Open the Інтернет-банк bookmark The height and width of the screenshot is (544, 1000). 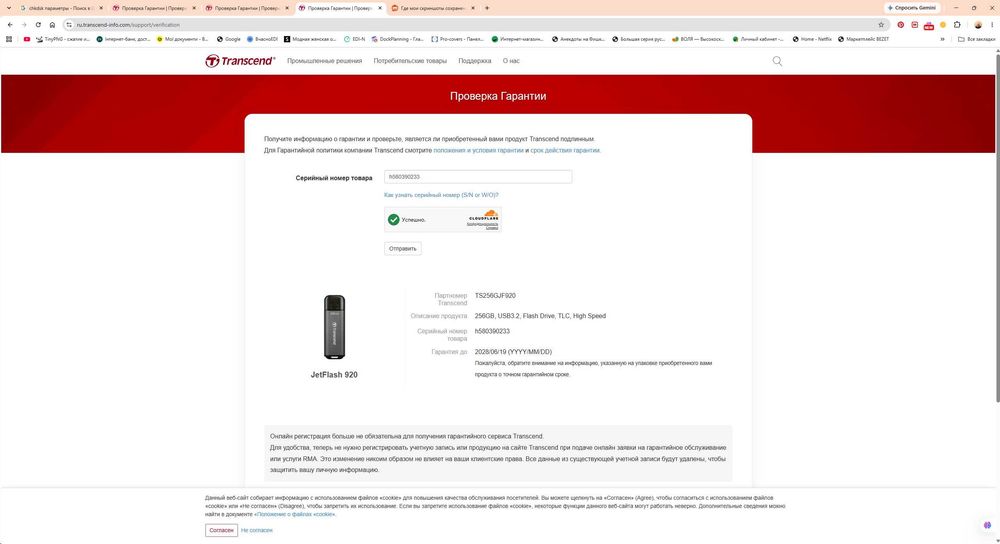pos(123,39)
